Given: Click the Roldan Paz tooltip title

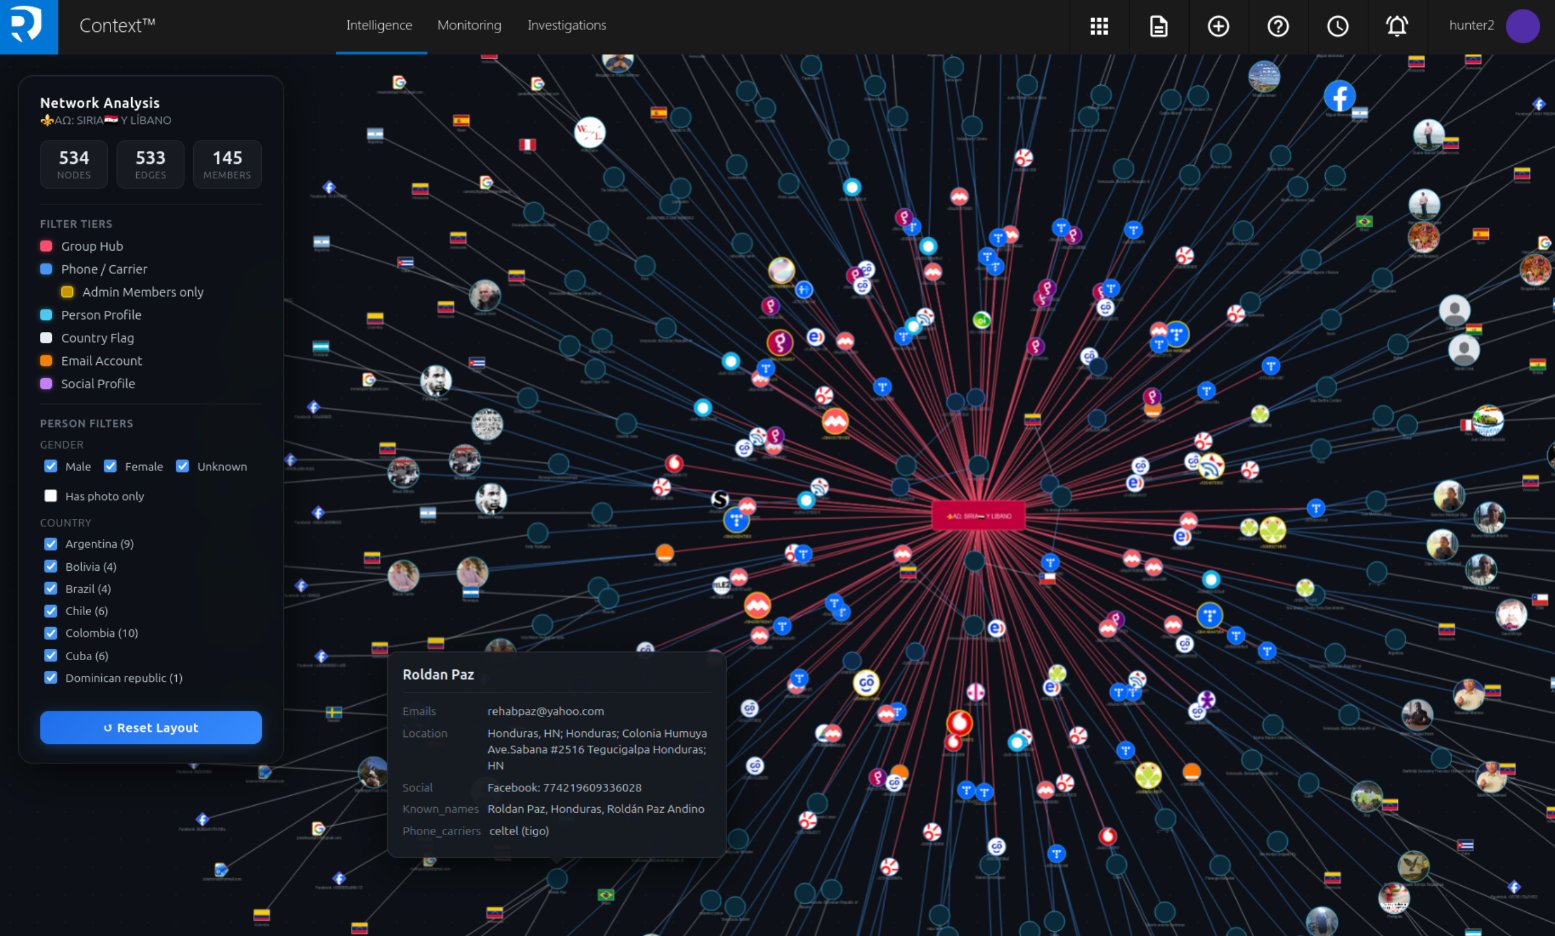Looking at the screenshot, I should pyautogui.click(x=438, y=675).
